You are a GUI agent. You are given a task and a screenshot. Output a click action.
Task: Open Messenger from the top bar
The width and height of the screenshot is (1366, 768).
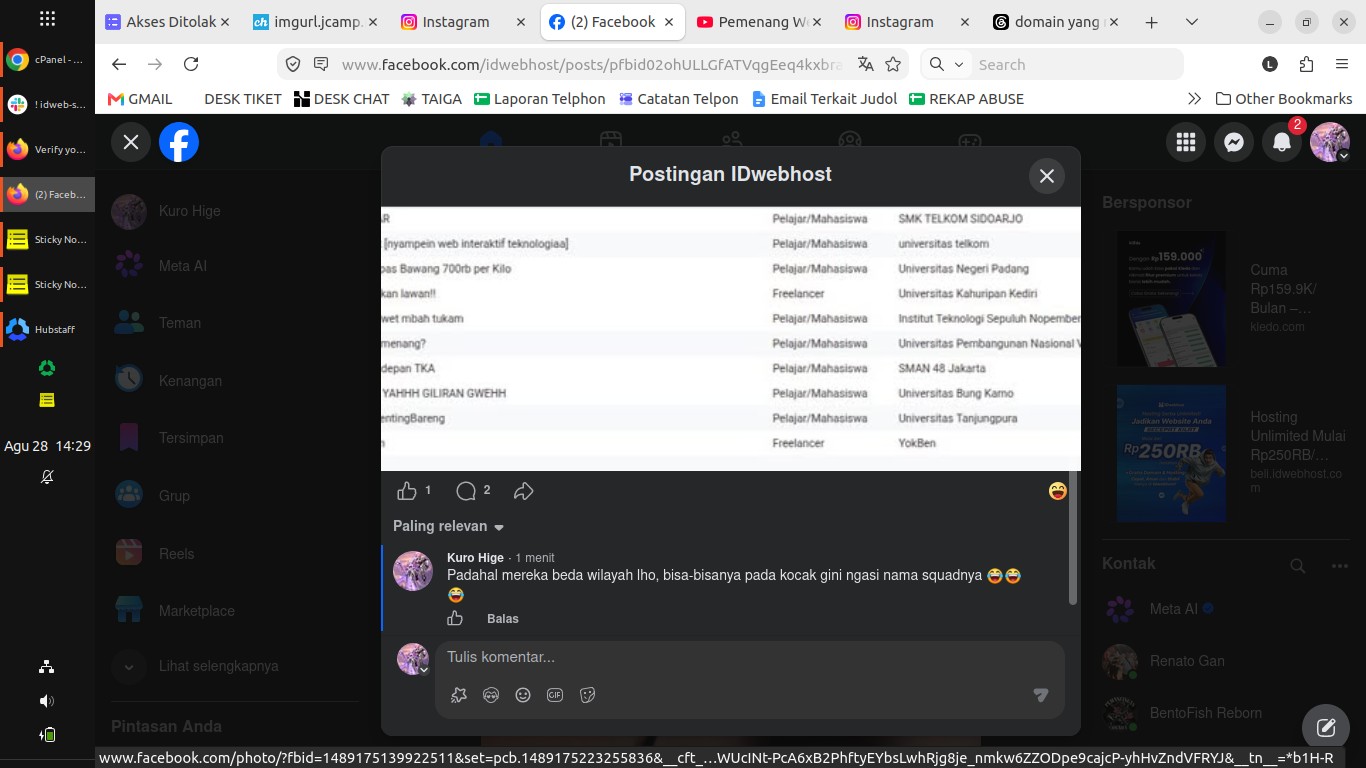[x=1234, y=142]
